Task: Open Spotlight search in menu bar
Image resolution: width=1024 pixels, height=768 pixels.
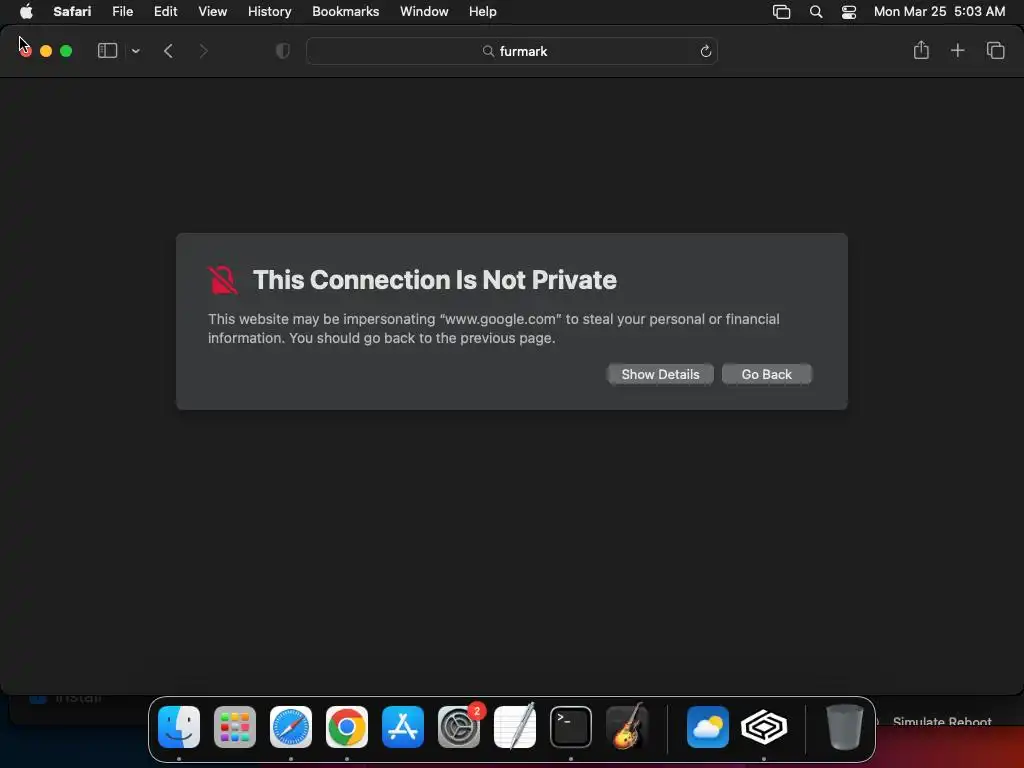Action: tap(816, 12)
